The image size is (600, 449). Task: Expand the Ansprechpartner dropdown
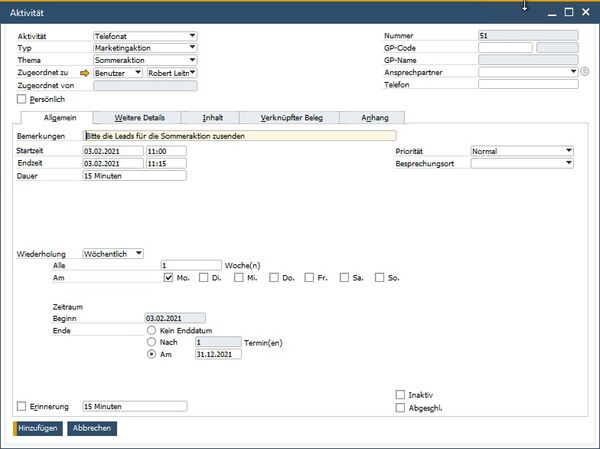[x=528, y=72]
